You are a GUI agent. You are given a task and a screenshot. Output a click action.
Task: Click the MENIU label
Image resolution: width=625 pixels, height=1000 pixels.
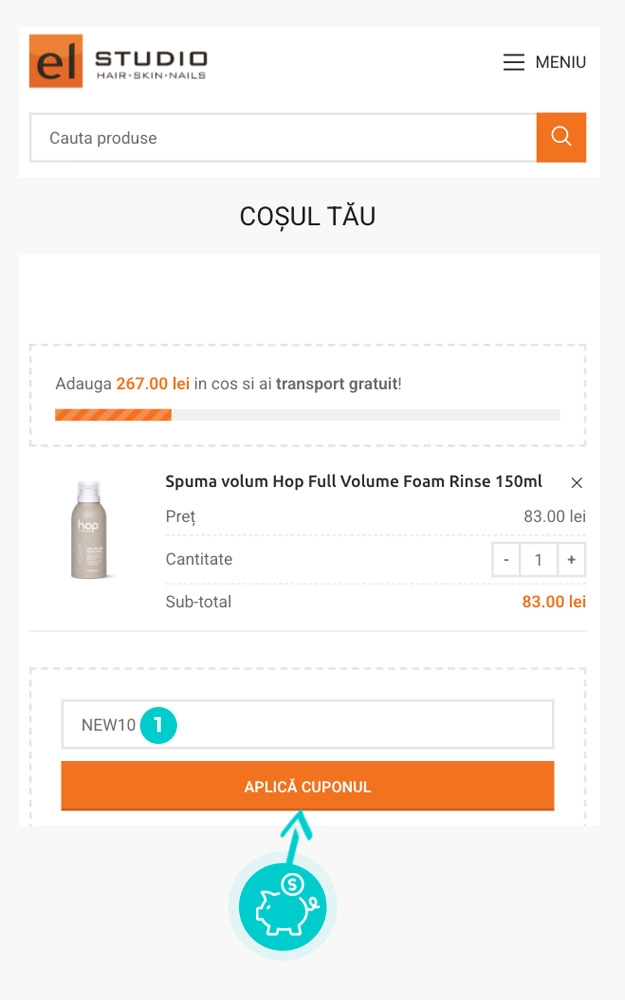(560, 62)
